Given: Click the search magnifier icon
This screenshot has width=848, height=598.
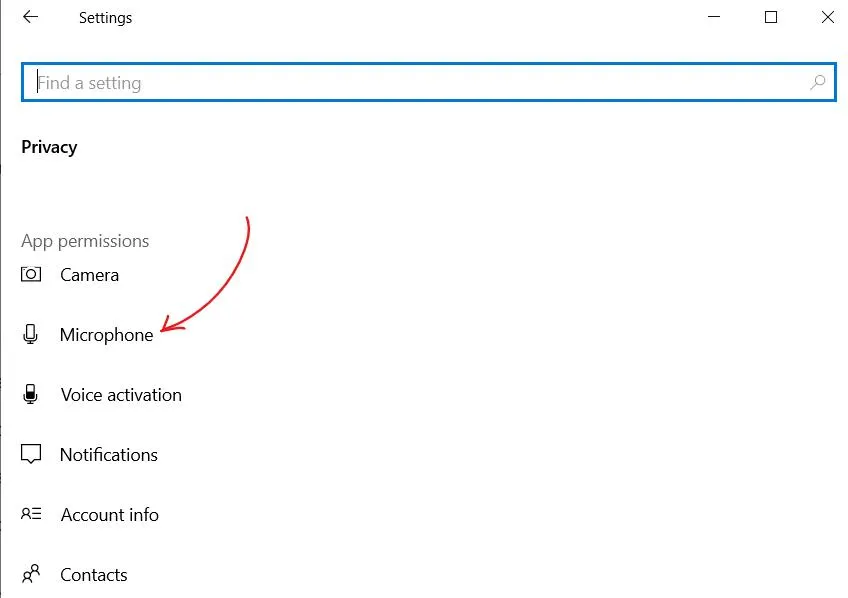Looking at the screenshot, I should [817, 82].
